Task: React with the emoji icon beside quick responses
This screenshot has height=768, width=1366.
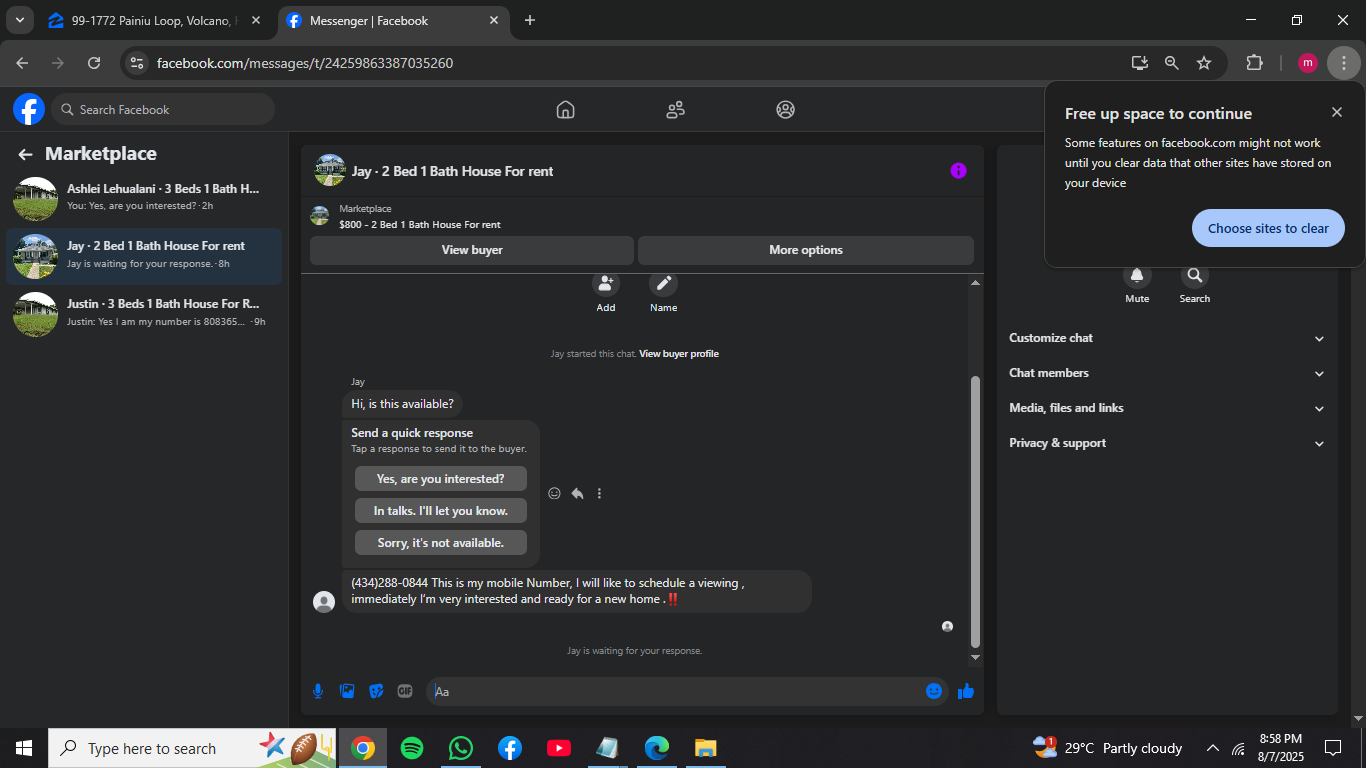Action: 555,493
